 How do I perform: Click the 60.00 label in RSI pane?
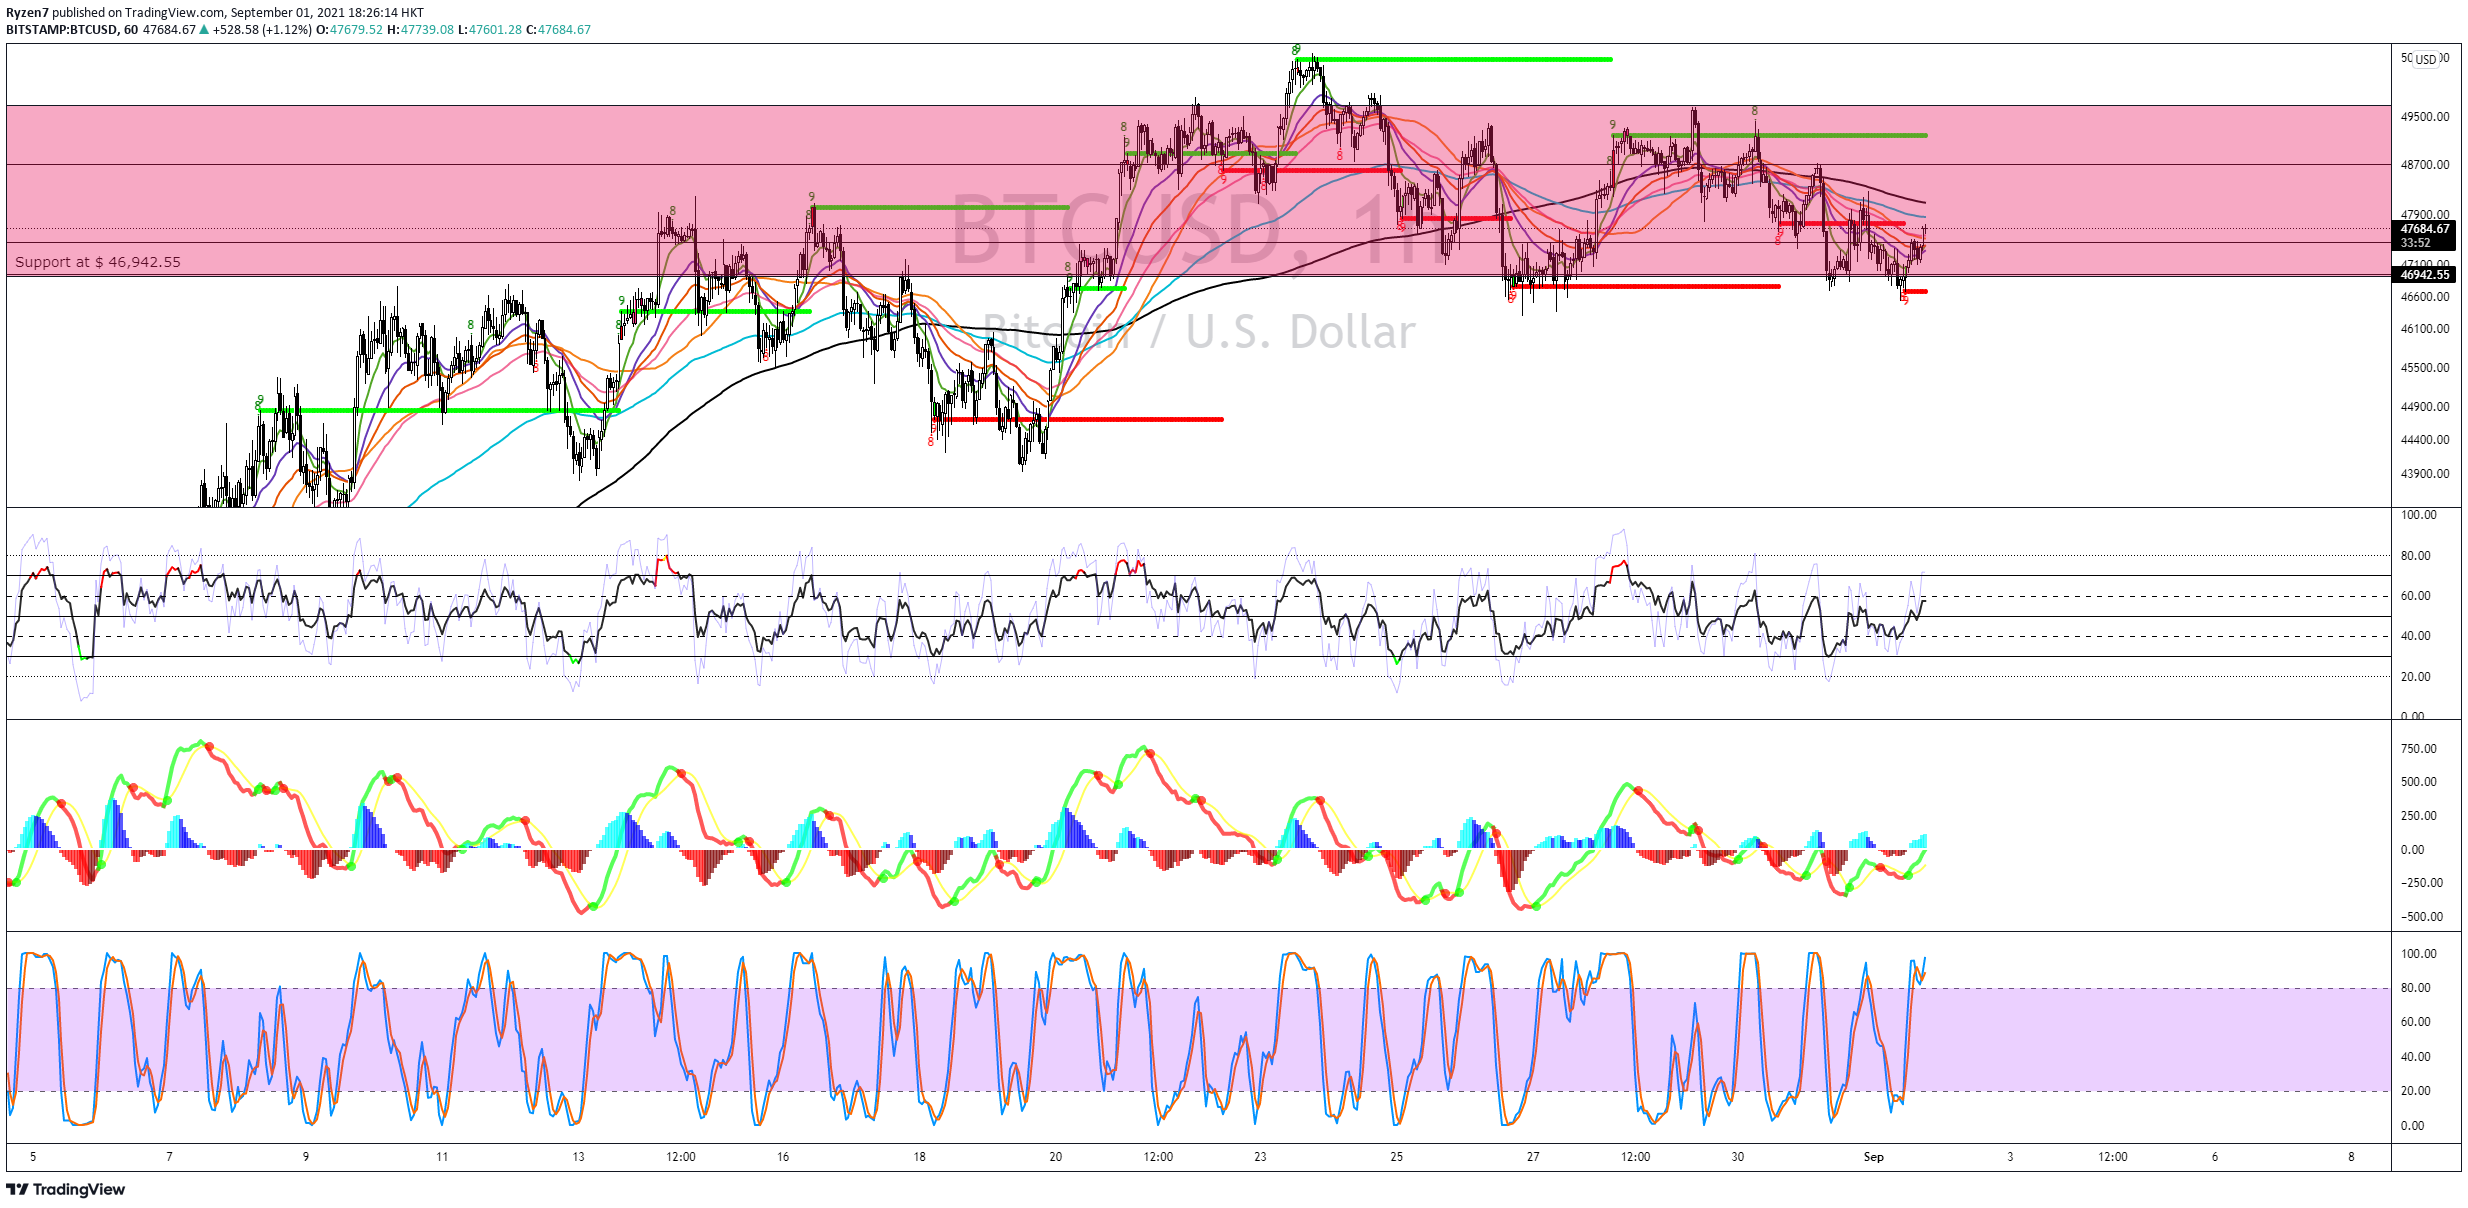(2416, 596)
